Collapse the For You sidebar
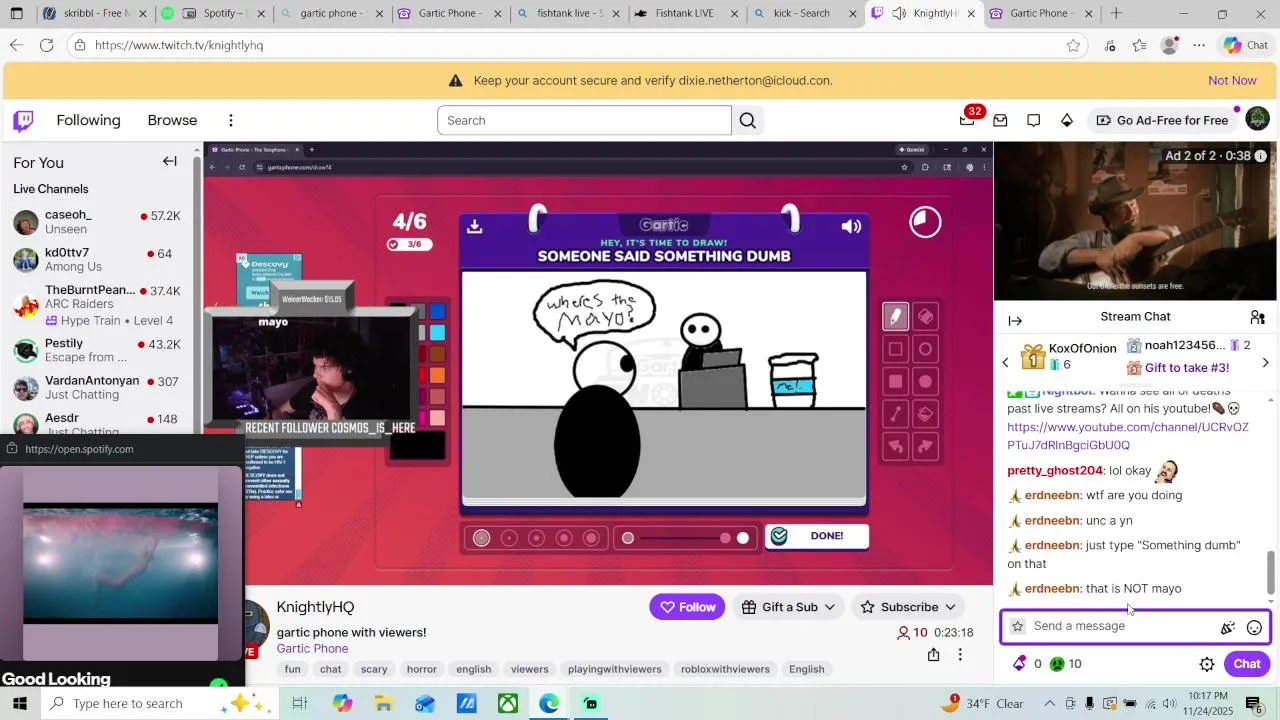 [x=170, y=162]
